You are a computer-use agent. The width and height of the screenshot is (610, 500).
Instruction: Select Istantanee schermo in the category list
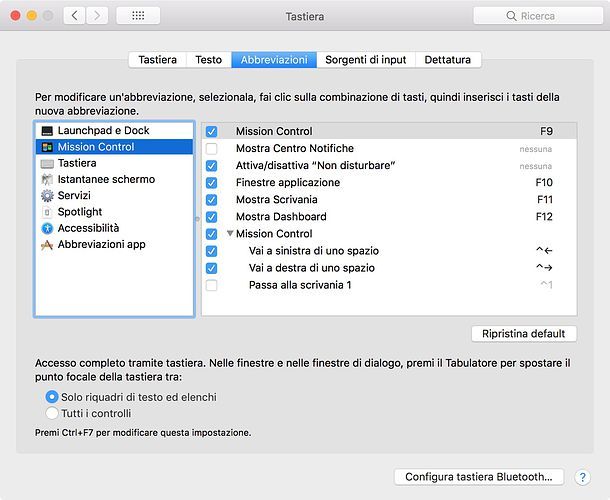[114, 179]
